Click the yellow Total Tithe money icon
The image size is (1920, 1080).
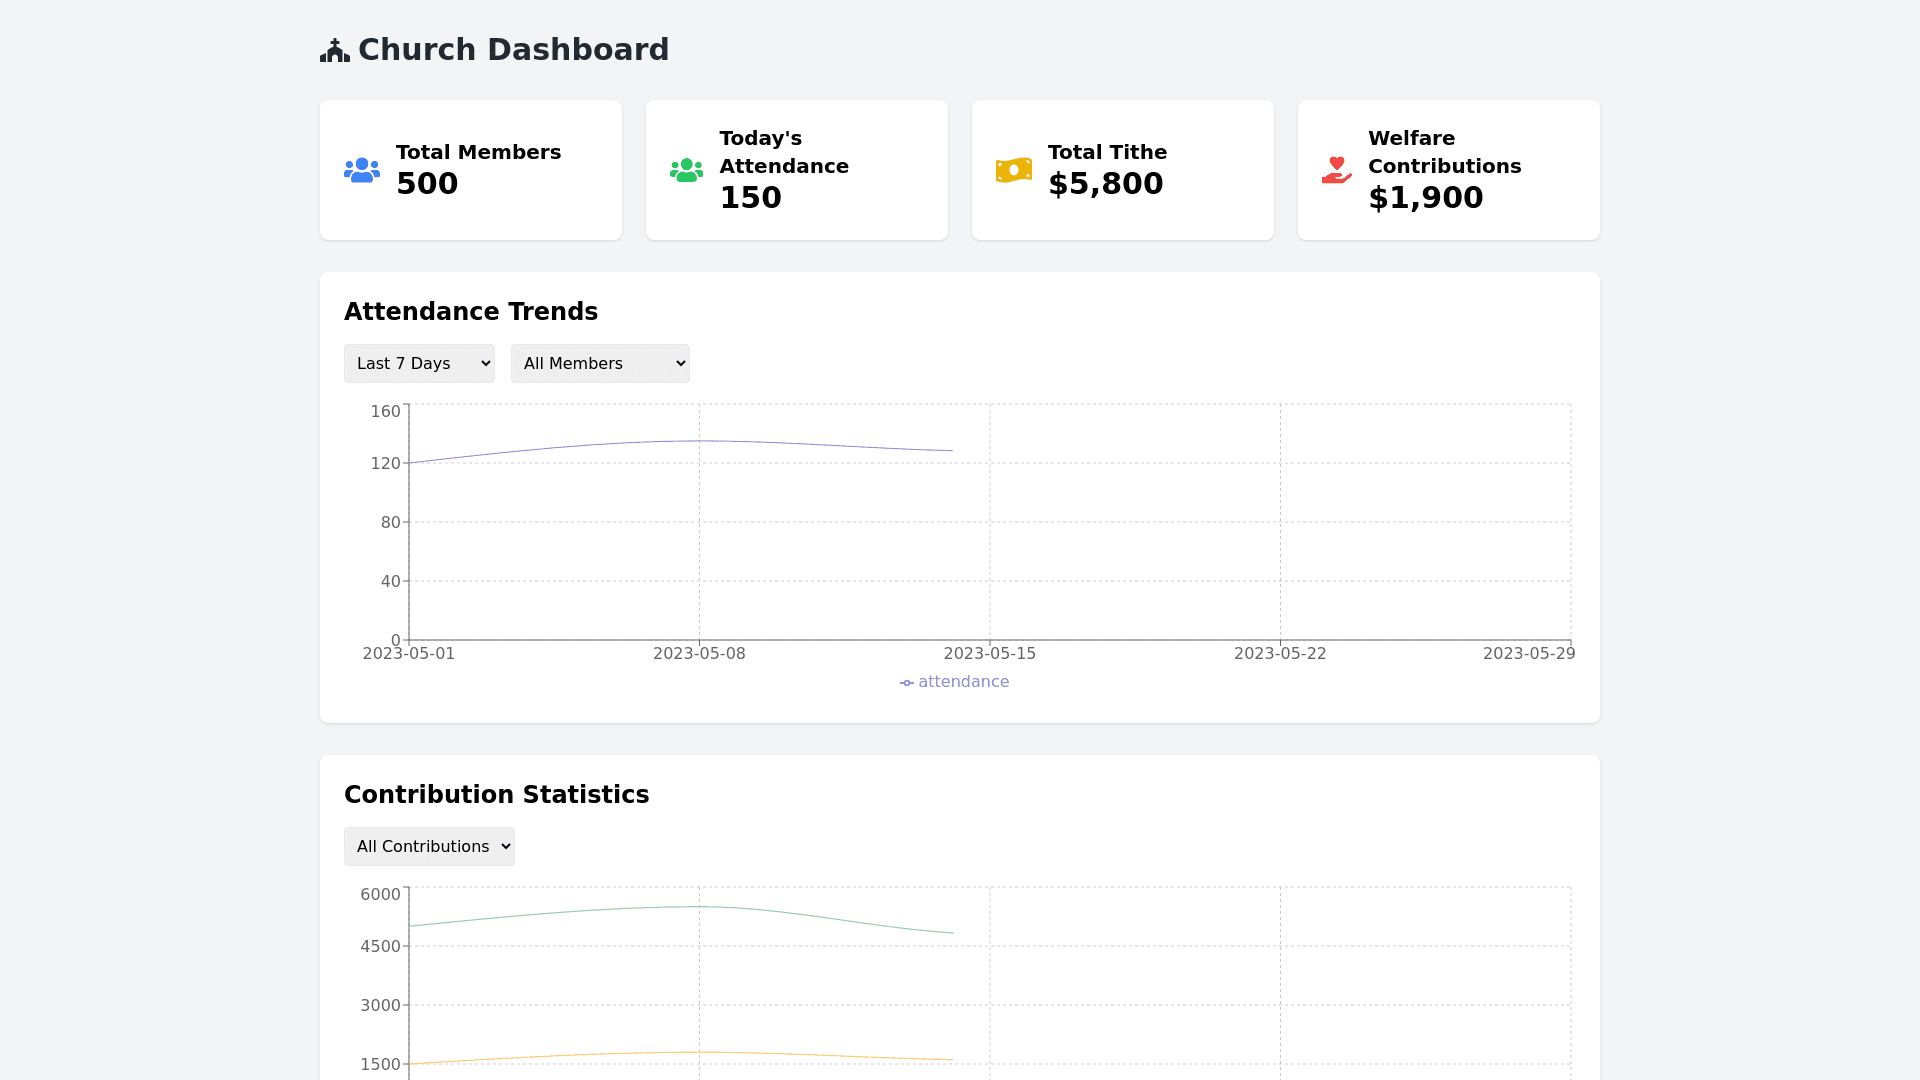(x=1013, y=170)
